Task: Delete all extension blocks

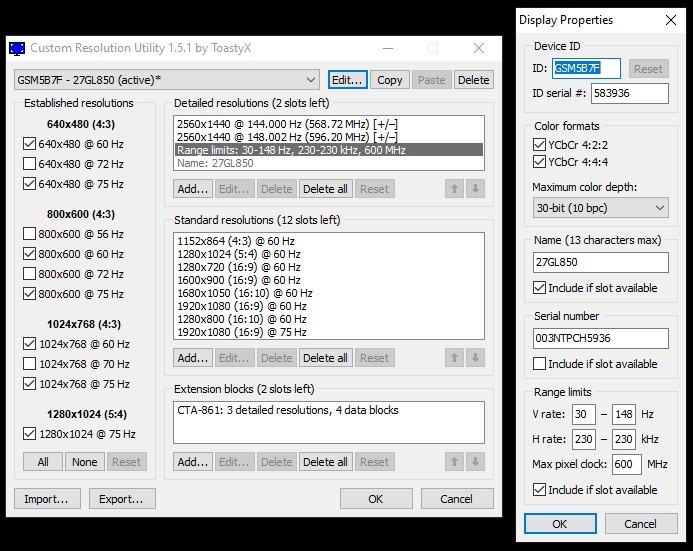Action: pyautogui.click(x=325, y=462)
